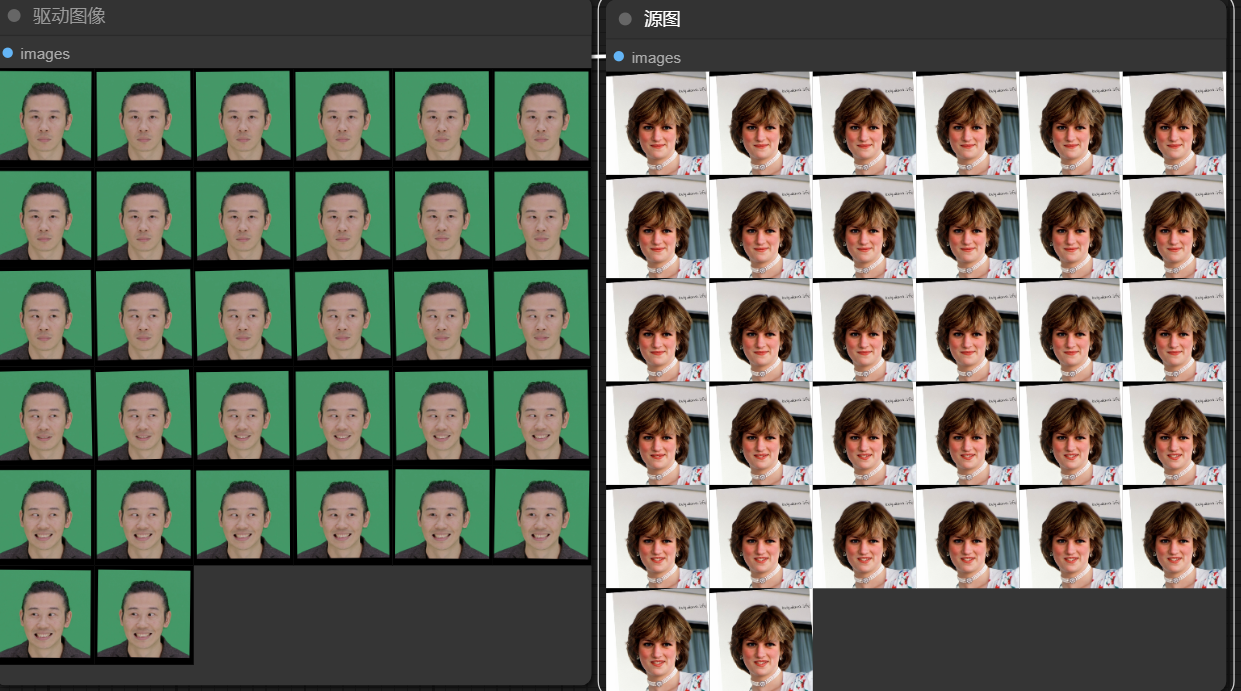Viewport: 1241px width, 691px height.
Task: Select the 驱动图像 node title
Action: 69,16
